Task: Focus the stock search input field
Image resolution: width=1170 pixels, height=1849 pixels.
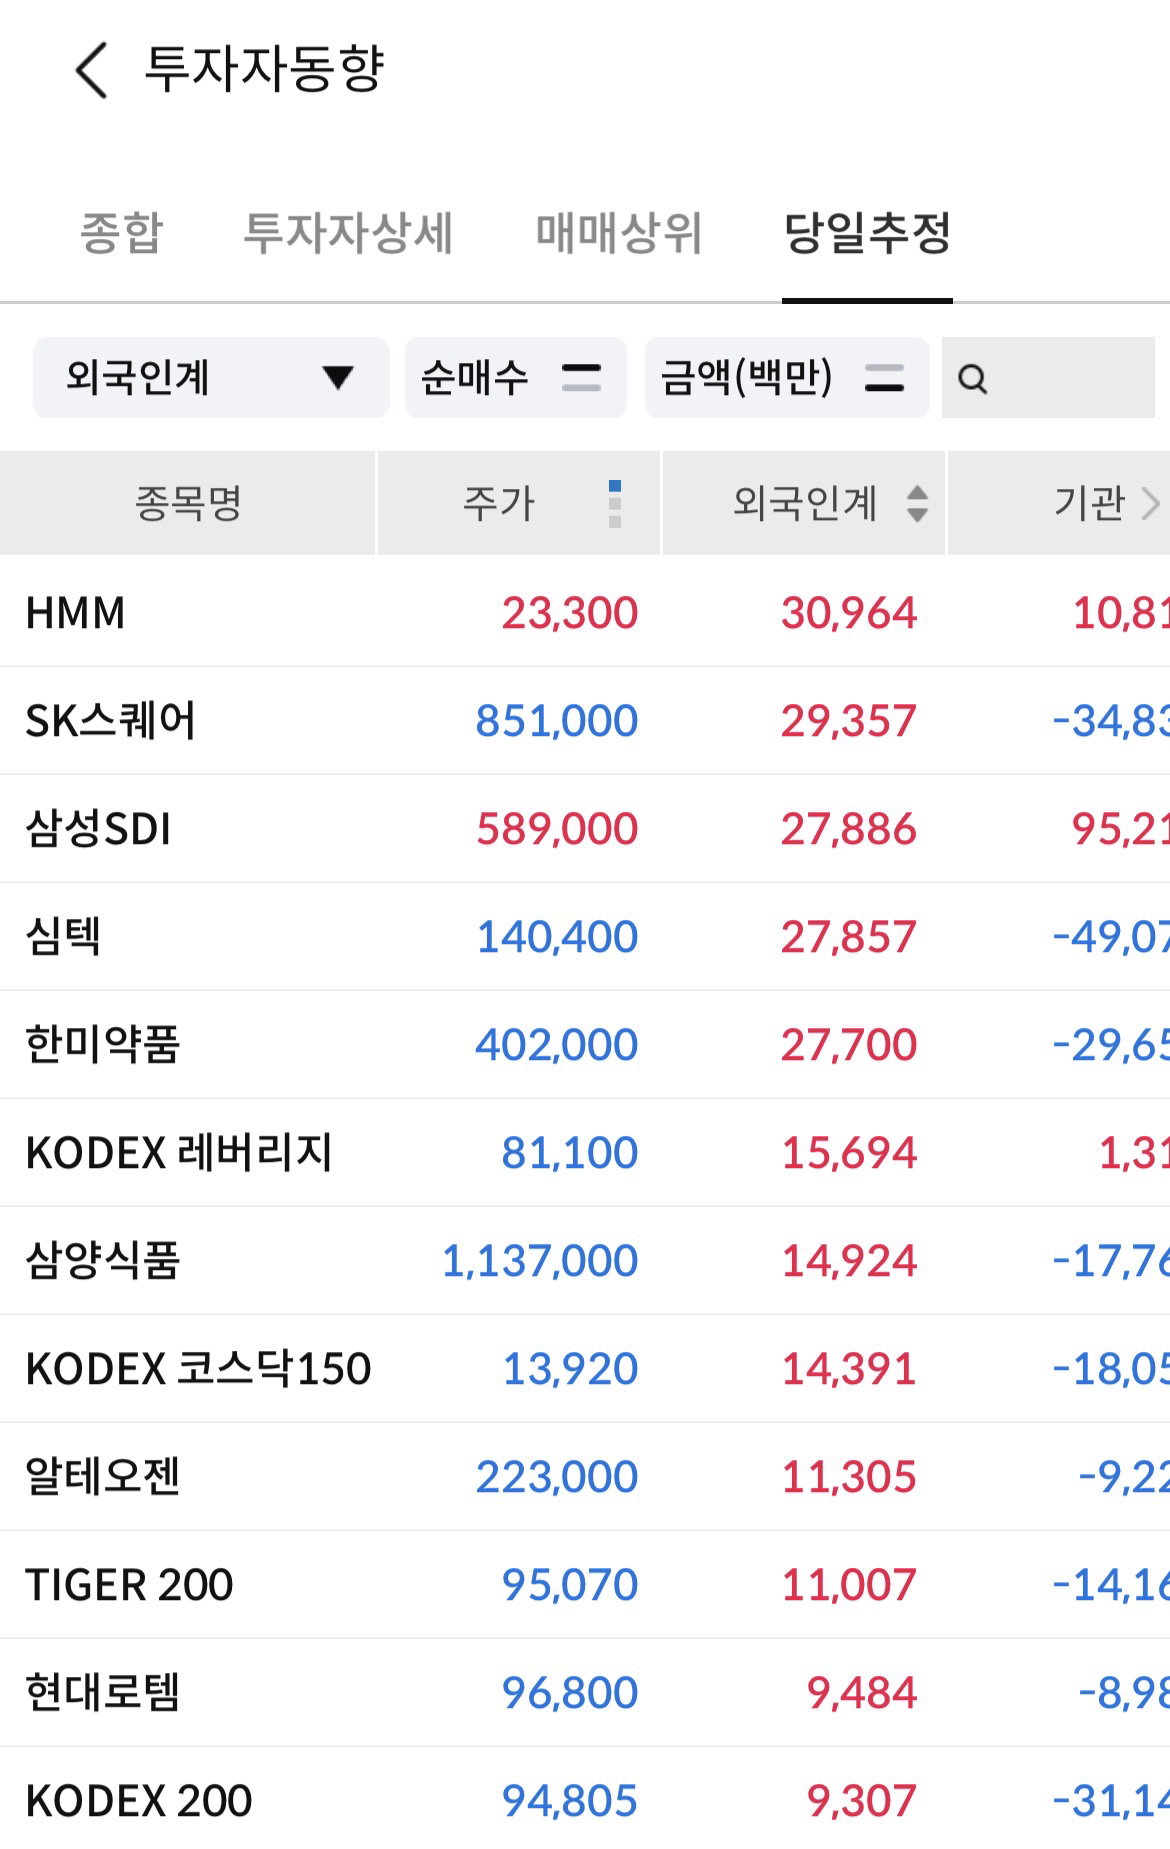Action: pyautogui.click(x=1048, y=377)
